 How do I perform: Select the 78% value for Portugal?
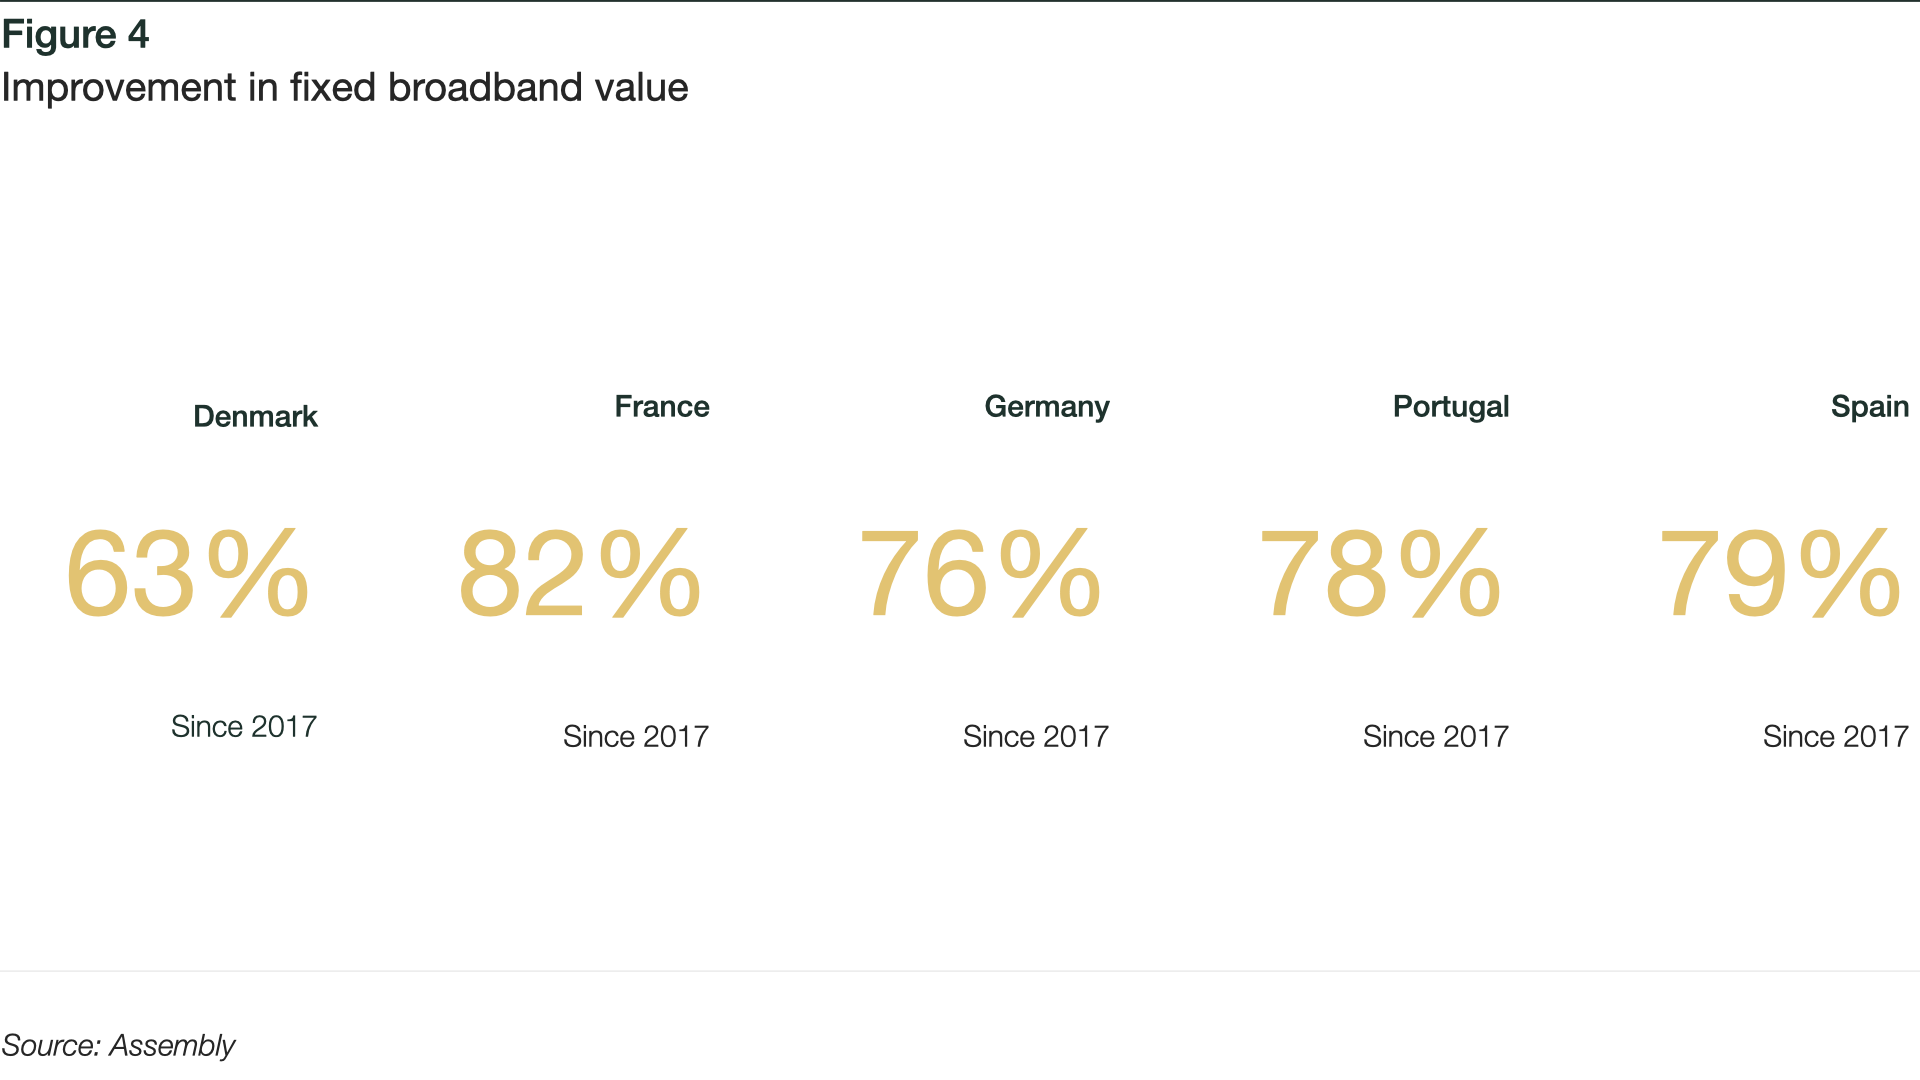(1380, 574)
